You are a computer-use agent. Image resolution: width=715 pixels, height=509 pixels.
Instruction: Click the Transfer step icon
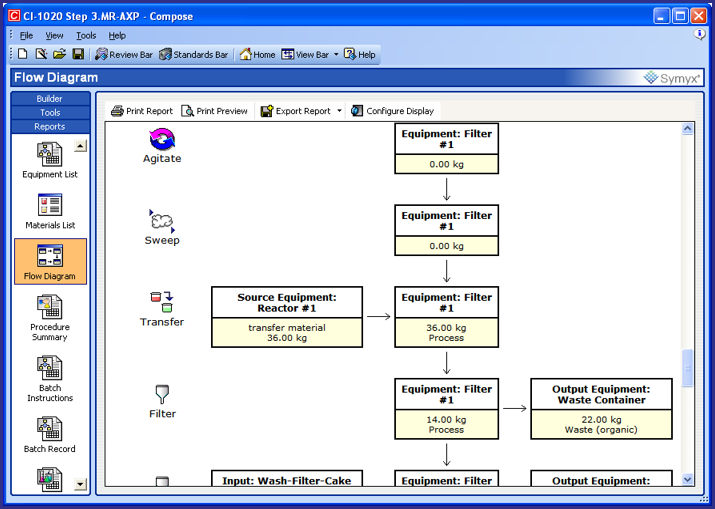pos(161,303)
